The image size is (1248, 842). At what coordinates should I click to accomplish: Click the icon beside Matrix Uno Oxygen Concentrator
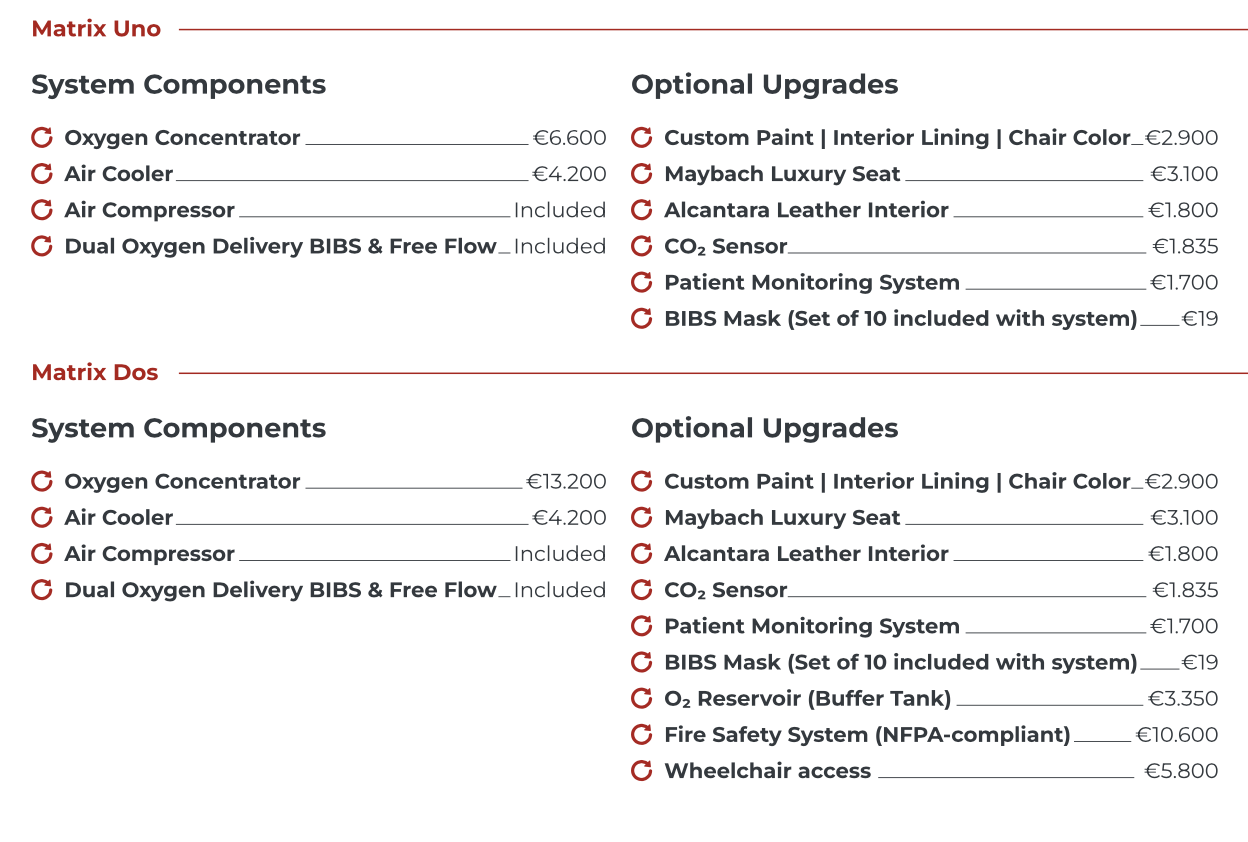click(42, 138)
